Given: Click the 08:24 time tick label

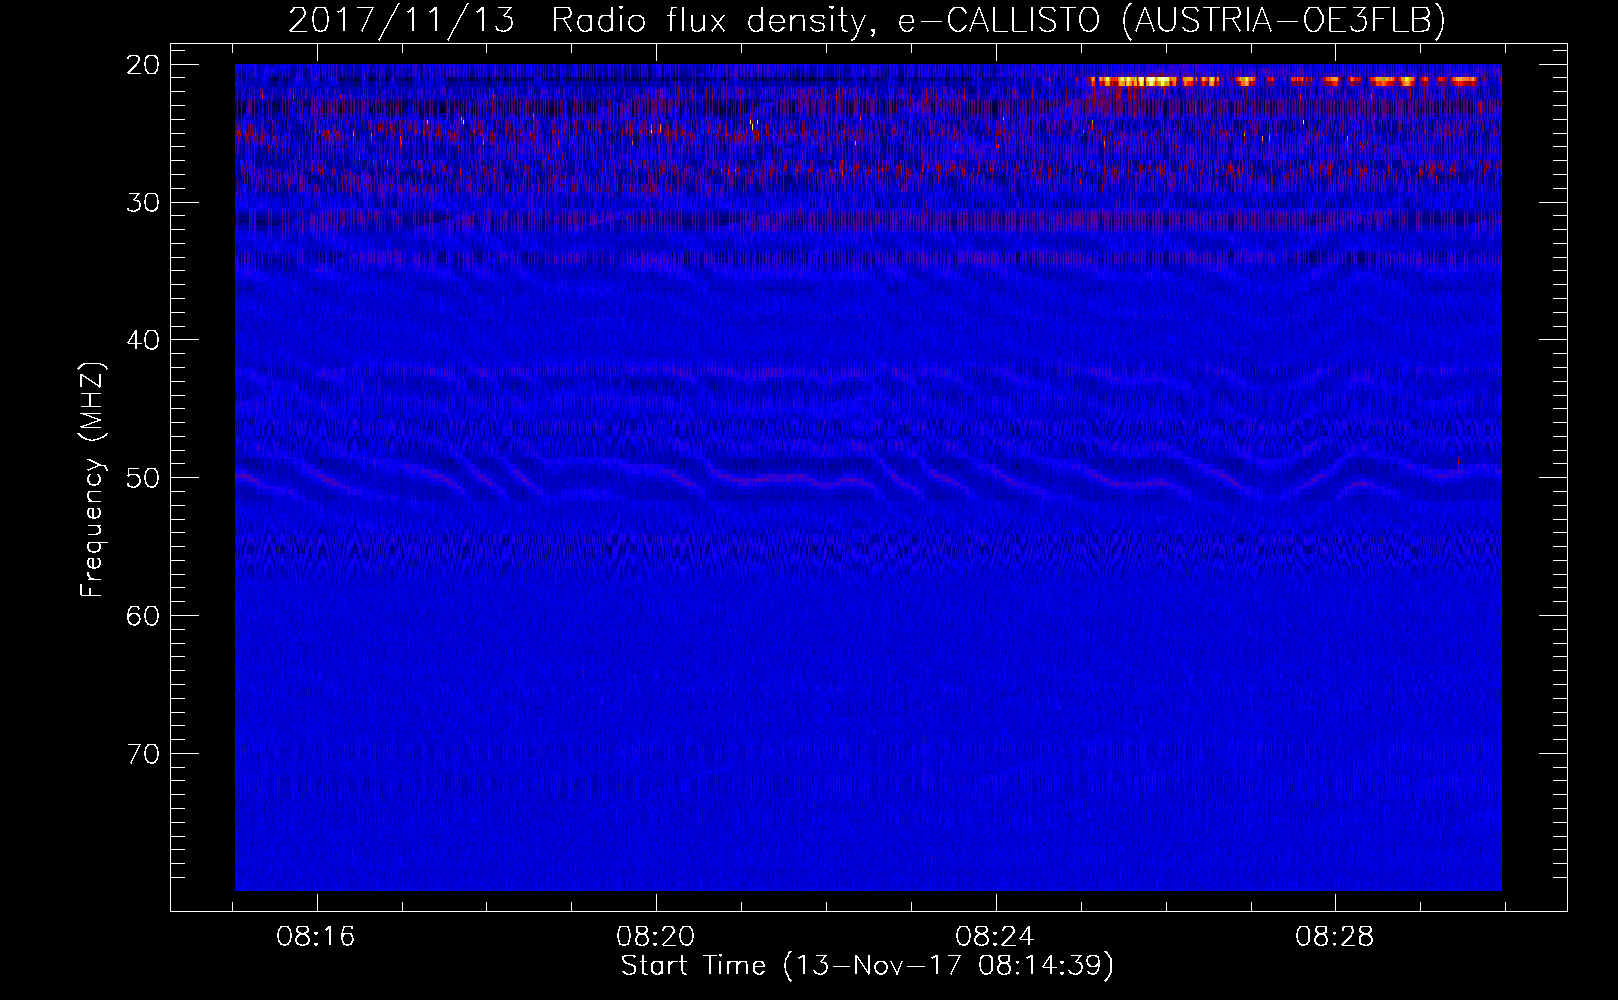Looking at the screenshot, I should (995, 937).
